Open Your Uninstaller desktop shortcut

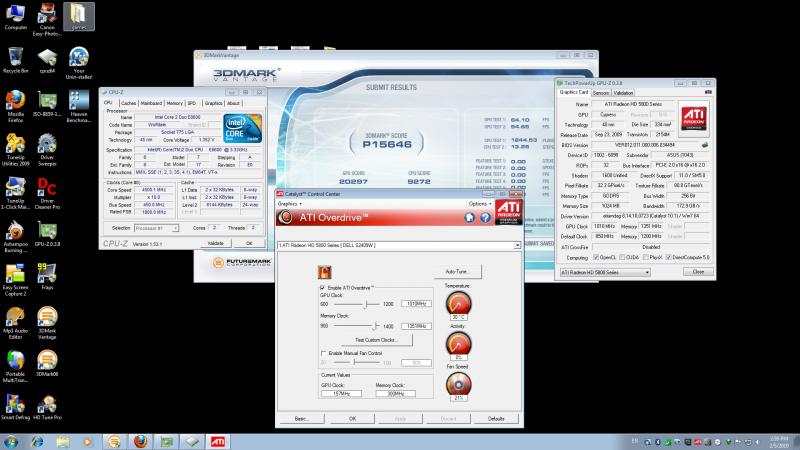click(79, 63)
